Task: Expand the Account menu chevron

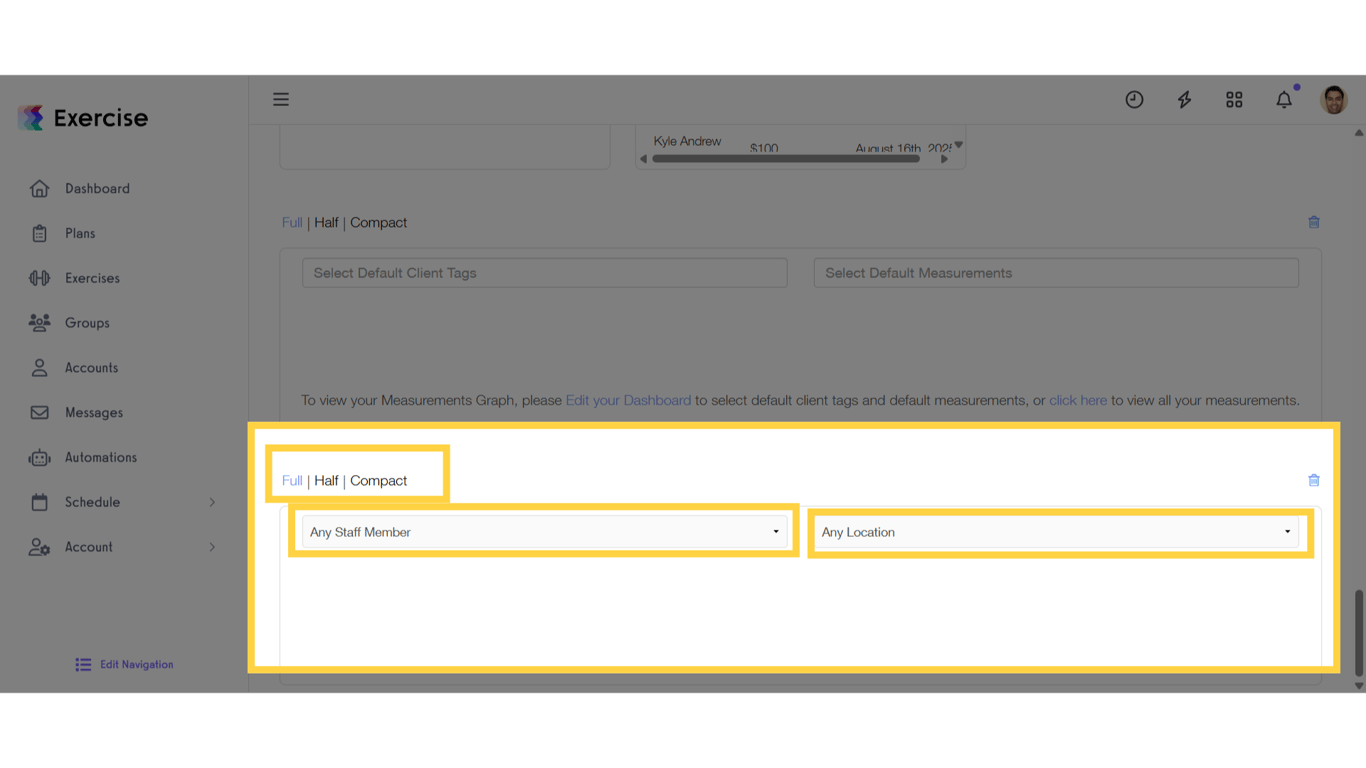Action: click(211, 547)
